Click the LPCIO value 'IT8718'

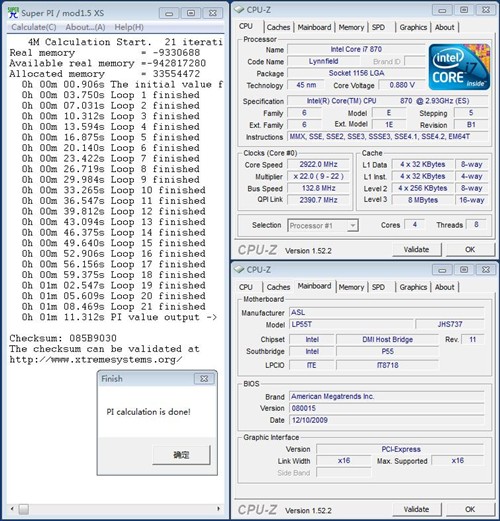(x=388, y=365)
